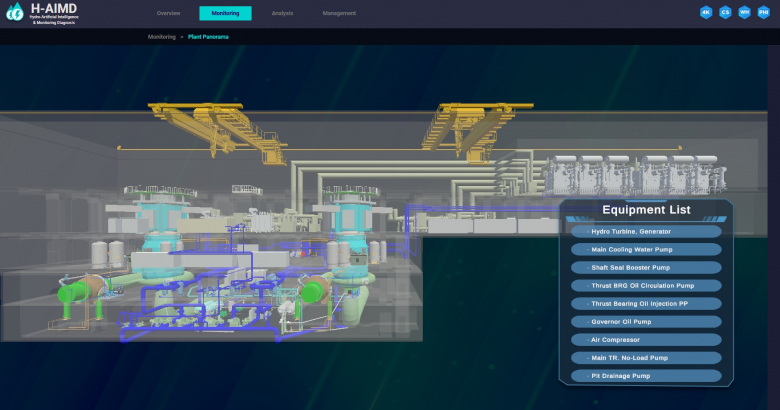
Task: Click the CS hexagon icon
Action: pyautogui.click(x=725, y=13)
